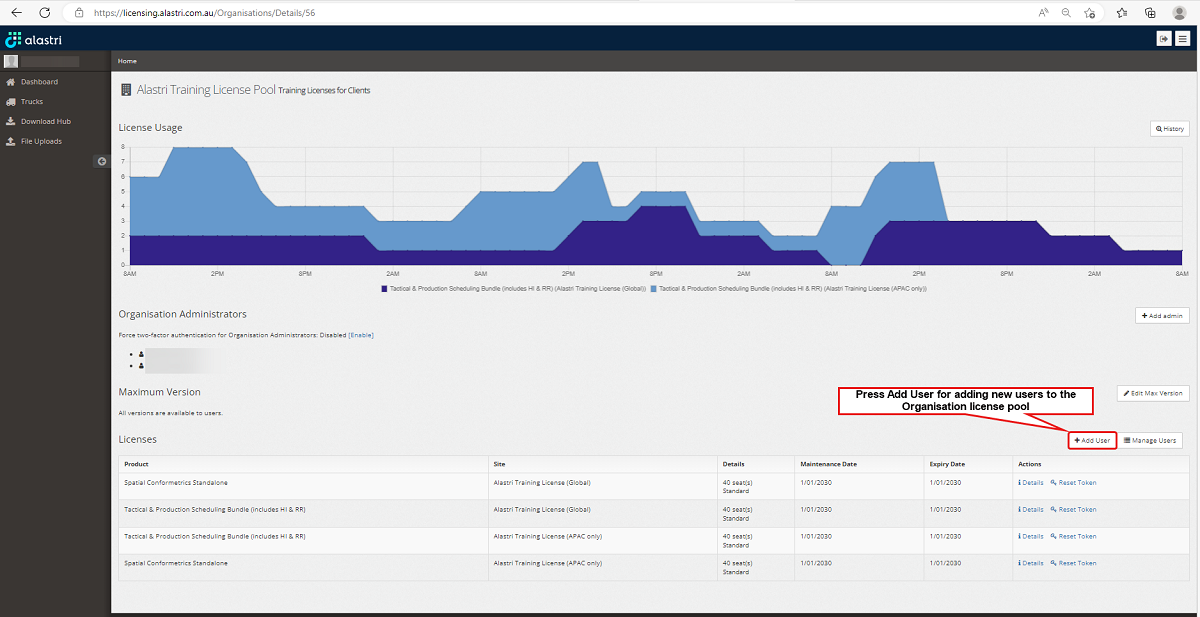Open Manage Users

[1150, 441]
